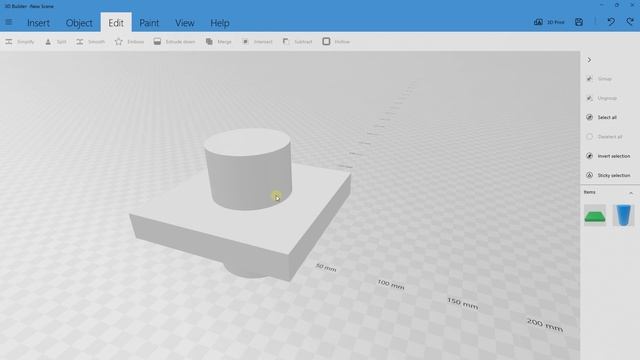Collapse the Items section

[x=631, y=192]
